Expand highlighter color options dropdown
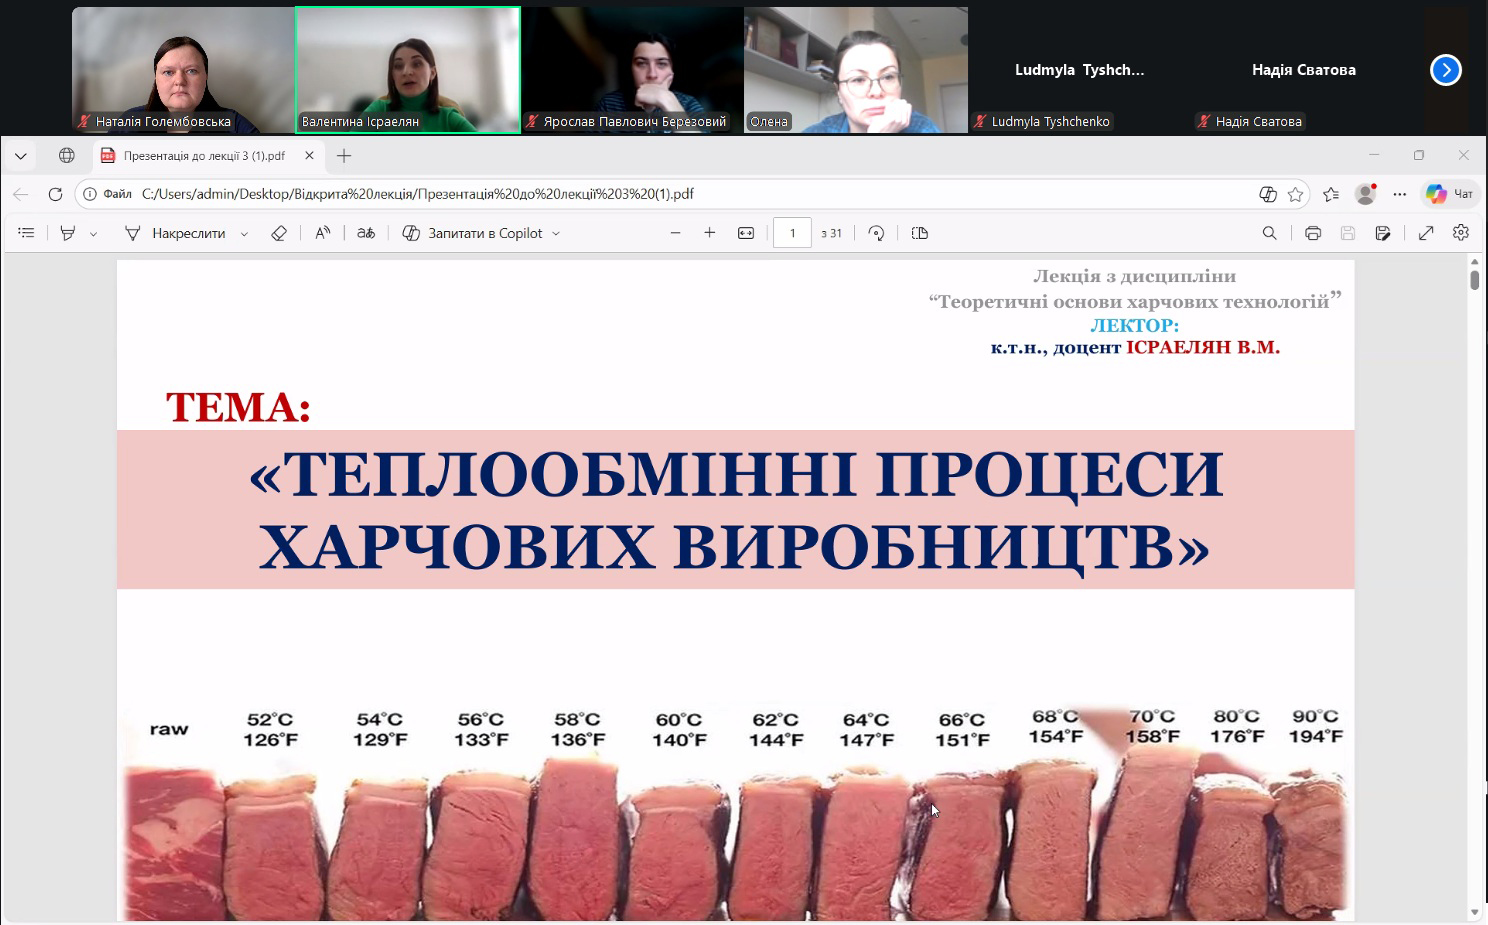 coord(94,234)
